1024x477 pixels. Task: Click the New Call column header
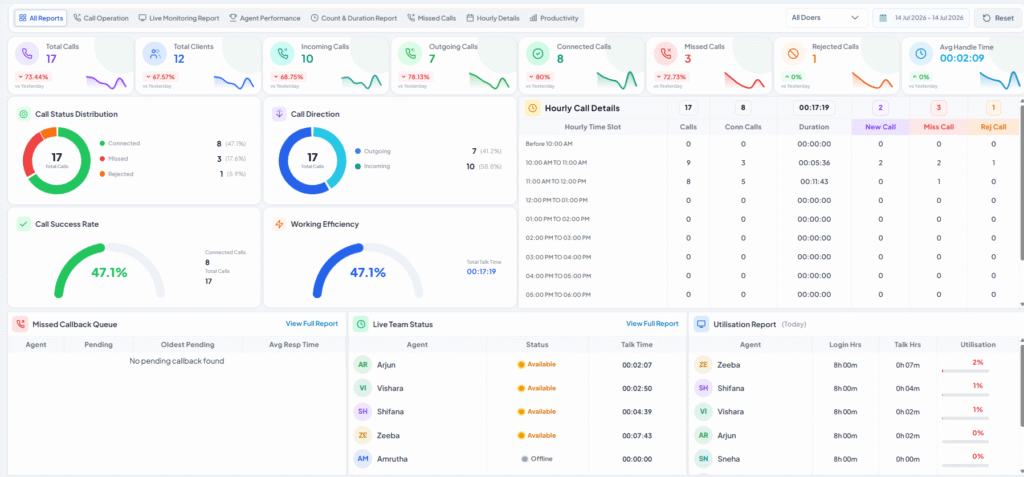880,127
